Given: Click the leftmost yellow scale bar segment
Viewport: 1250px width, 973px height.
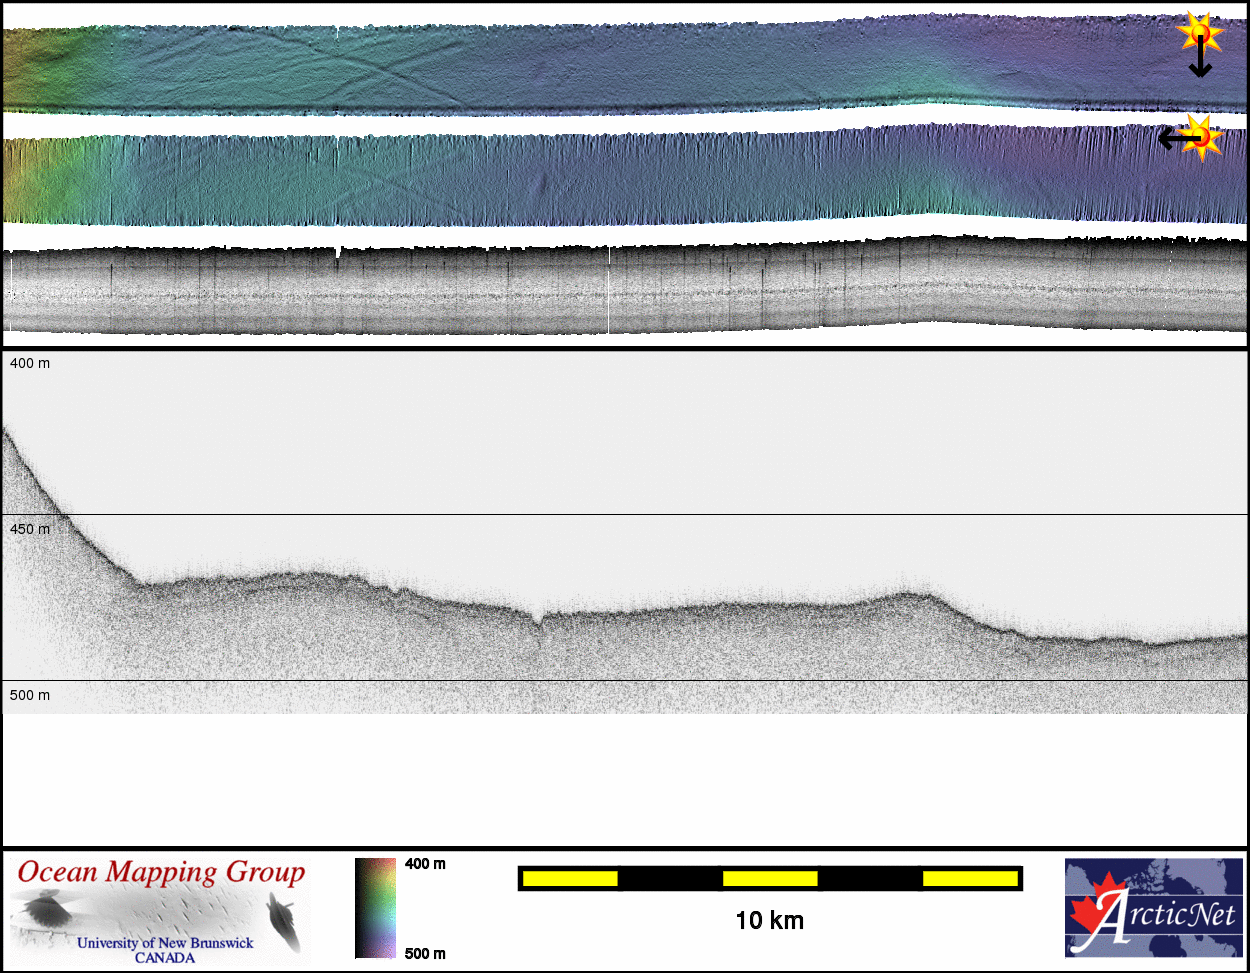Looking at the screenshot, I should (x=570, y=878).
